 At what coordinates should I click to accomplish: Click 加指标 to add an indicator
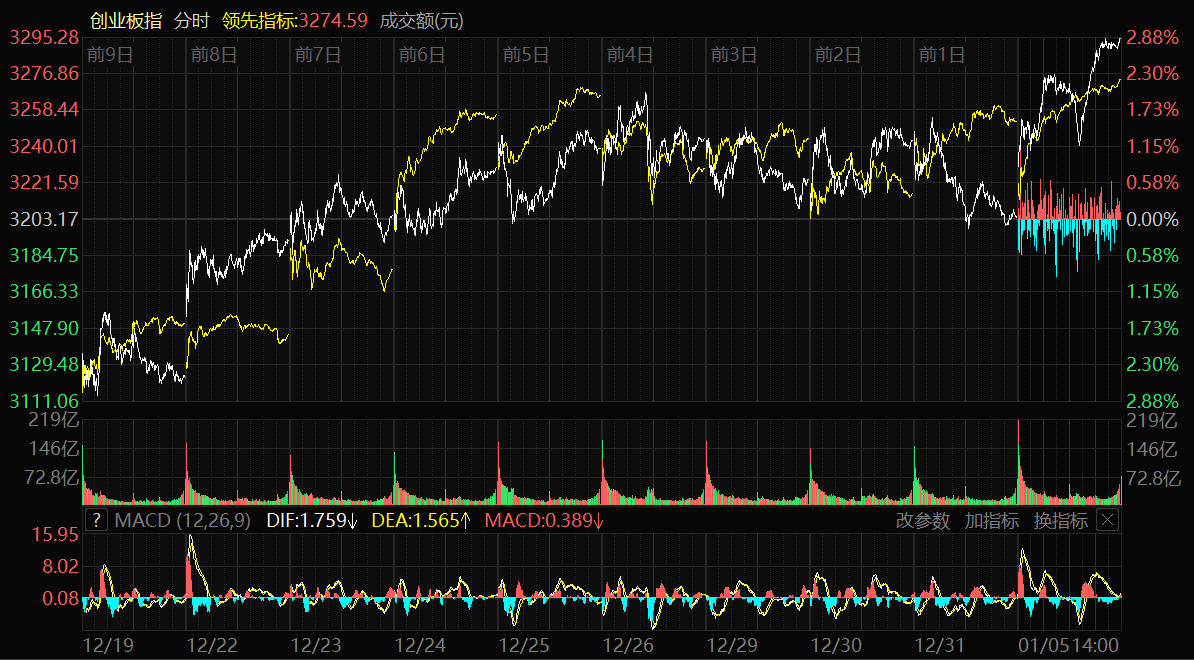[991, 521]
